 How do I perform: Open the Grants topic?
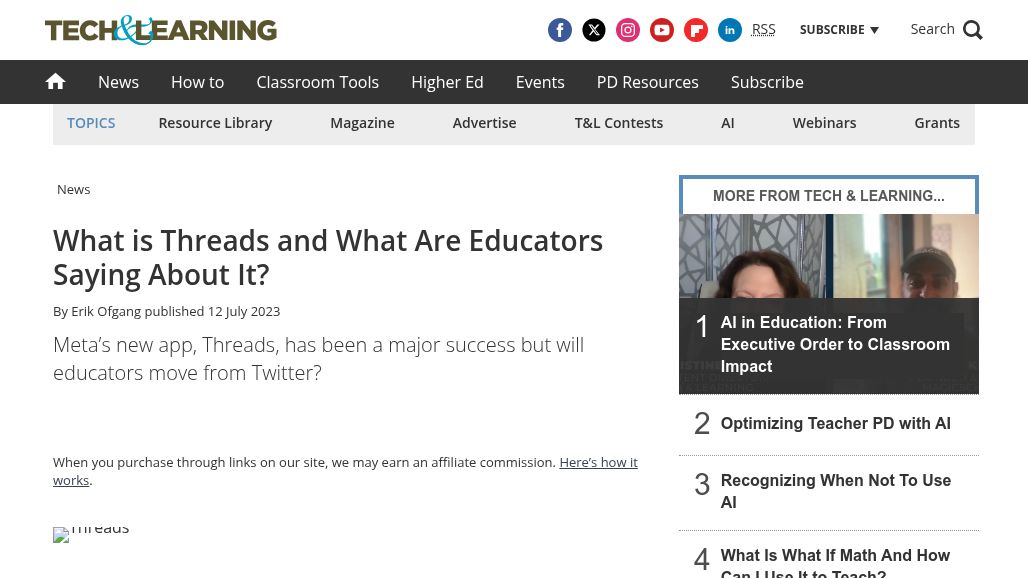[937, 123]
